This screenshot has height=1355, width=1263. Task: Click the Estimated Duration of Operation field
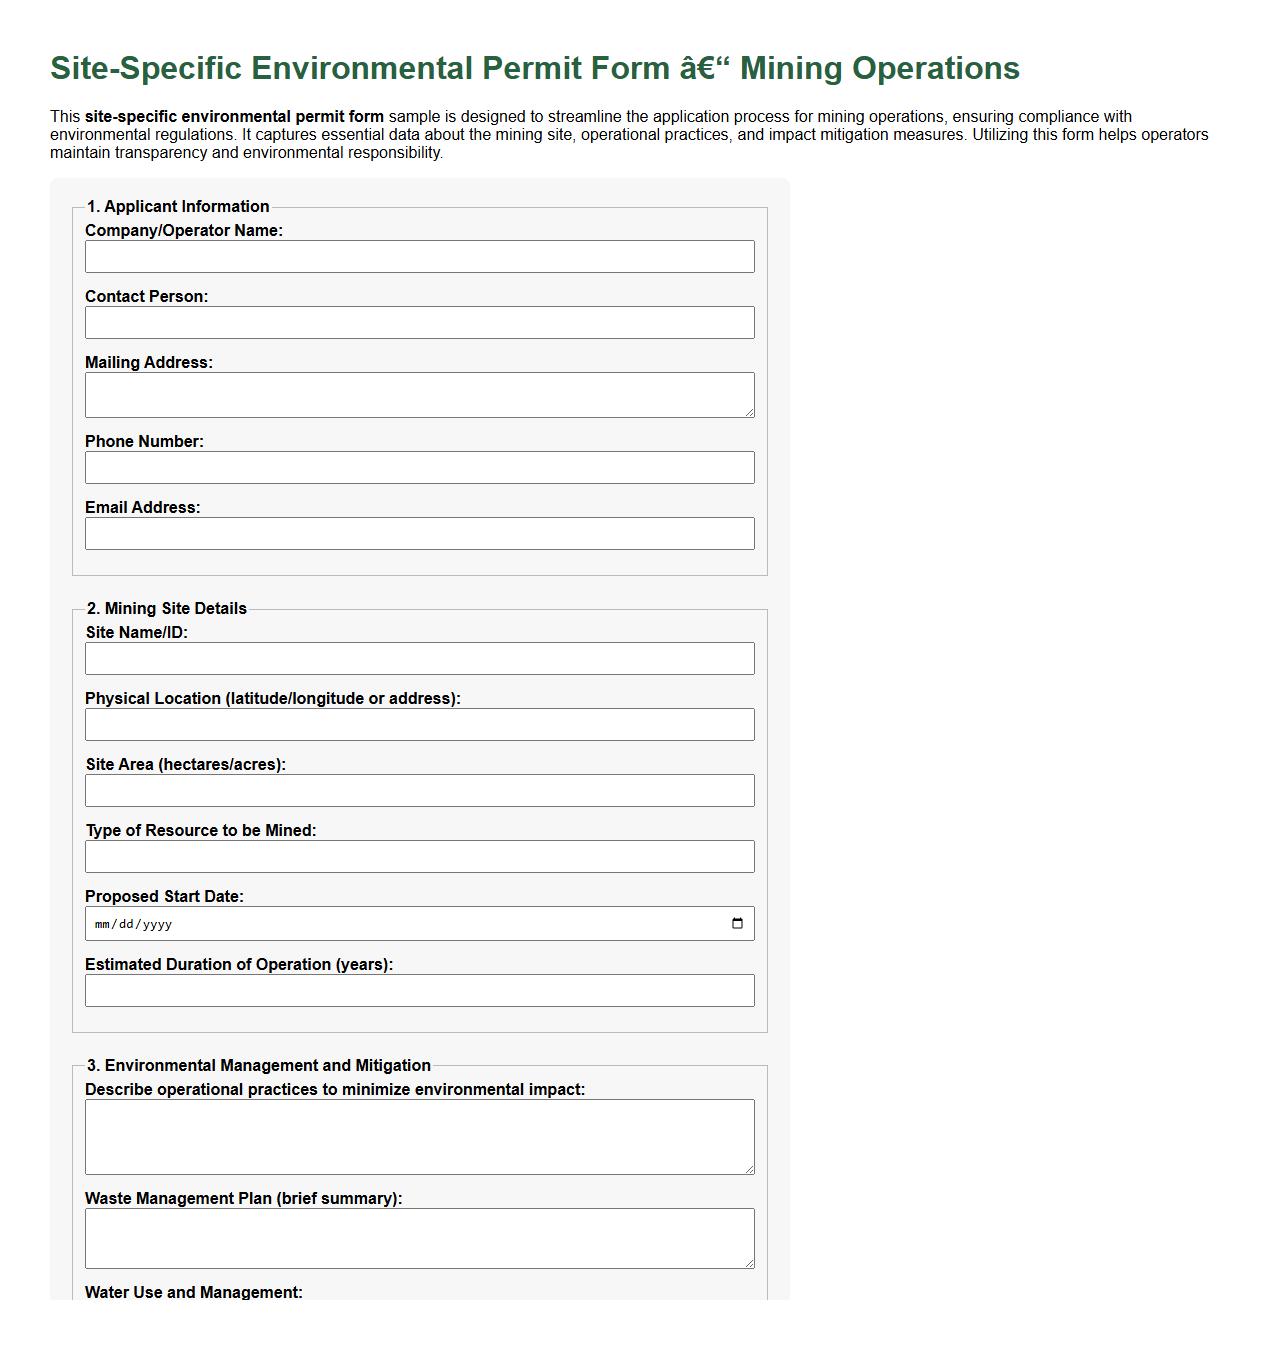pos(420,990)
